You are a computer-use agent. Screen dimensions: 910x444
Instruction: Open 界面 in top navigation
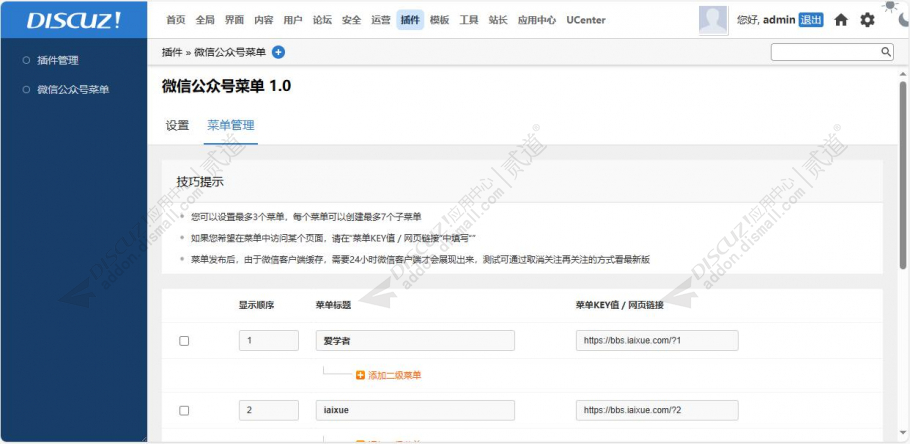point(234,20)
